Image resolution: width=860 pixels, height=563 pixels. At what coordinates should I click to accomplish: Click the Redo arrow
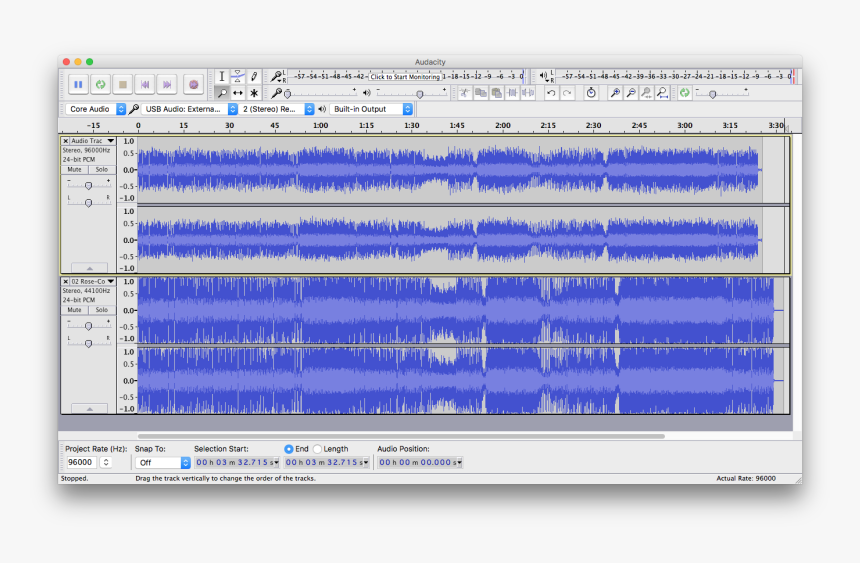[x=567, y=93]
